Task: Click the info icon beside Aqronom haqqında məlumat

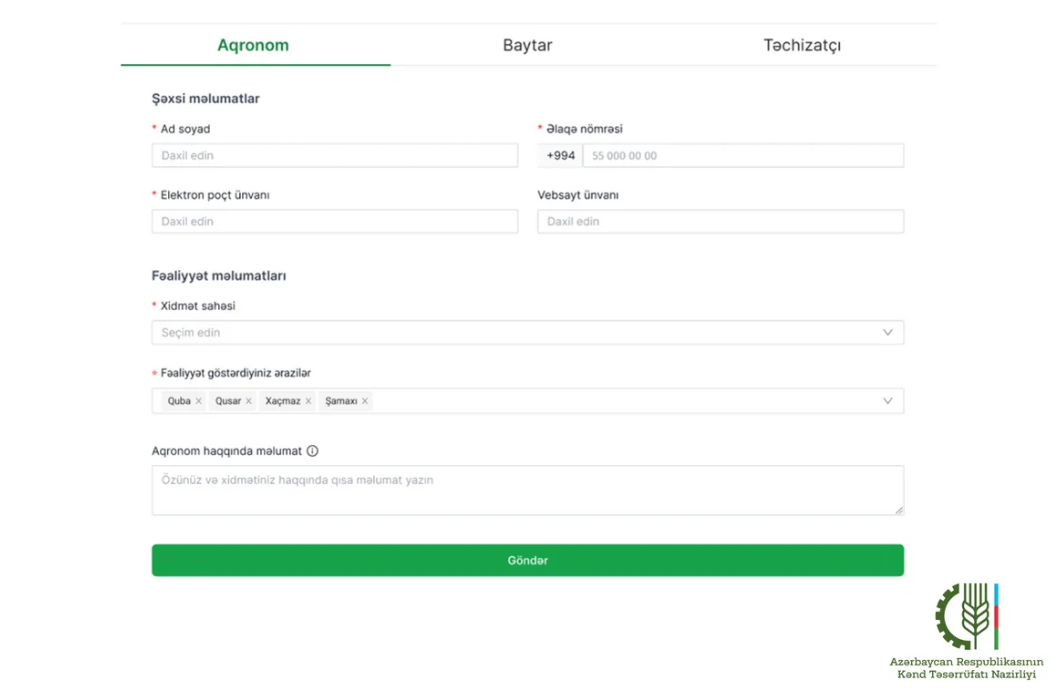Action: (313, 451)
